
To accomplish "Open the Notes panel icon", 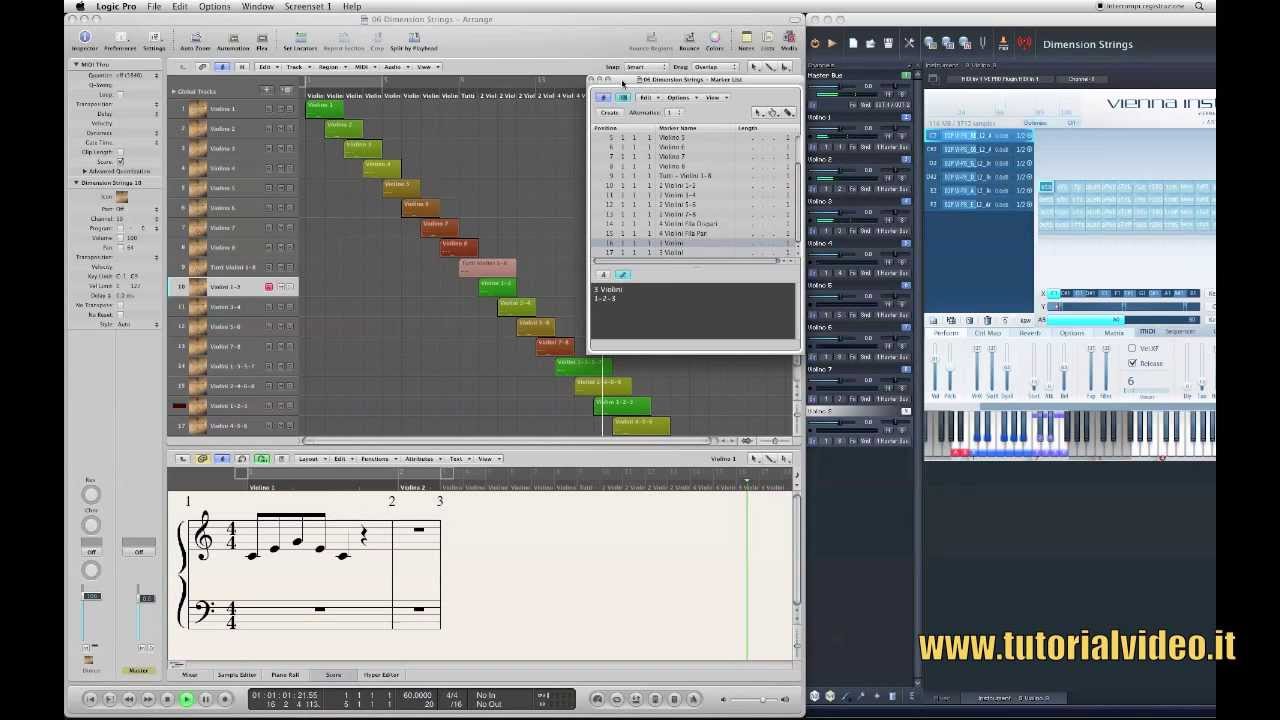I will point(746,40).
